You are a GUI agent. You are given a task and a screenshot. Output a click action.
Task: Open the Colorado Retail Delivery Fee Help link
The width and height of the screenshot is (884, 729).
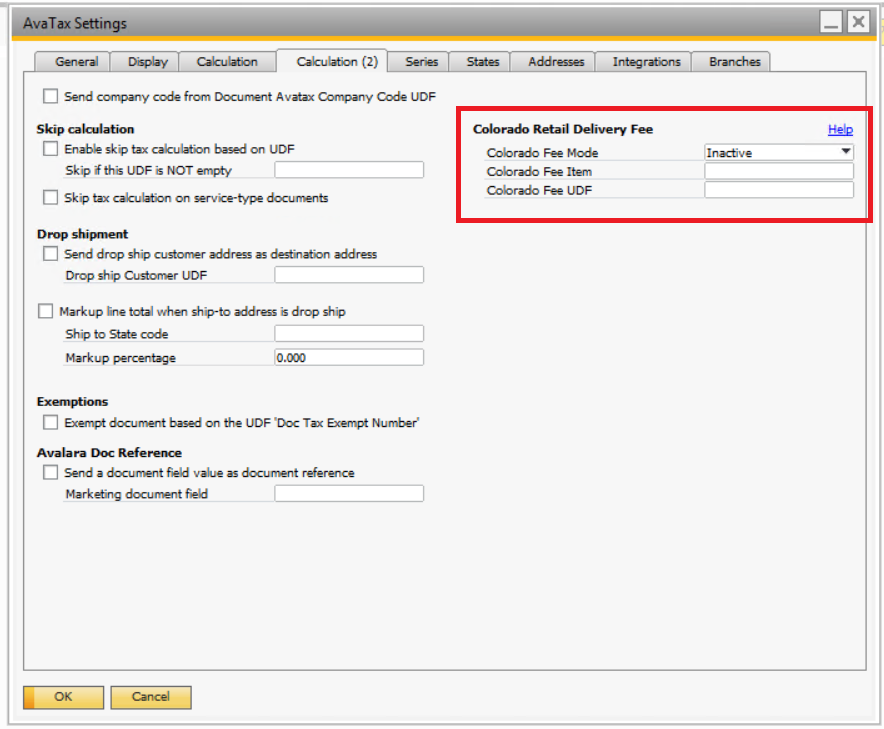[840, 129]
